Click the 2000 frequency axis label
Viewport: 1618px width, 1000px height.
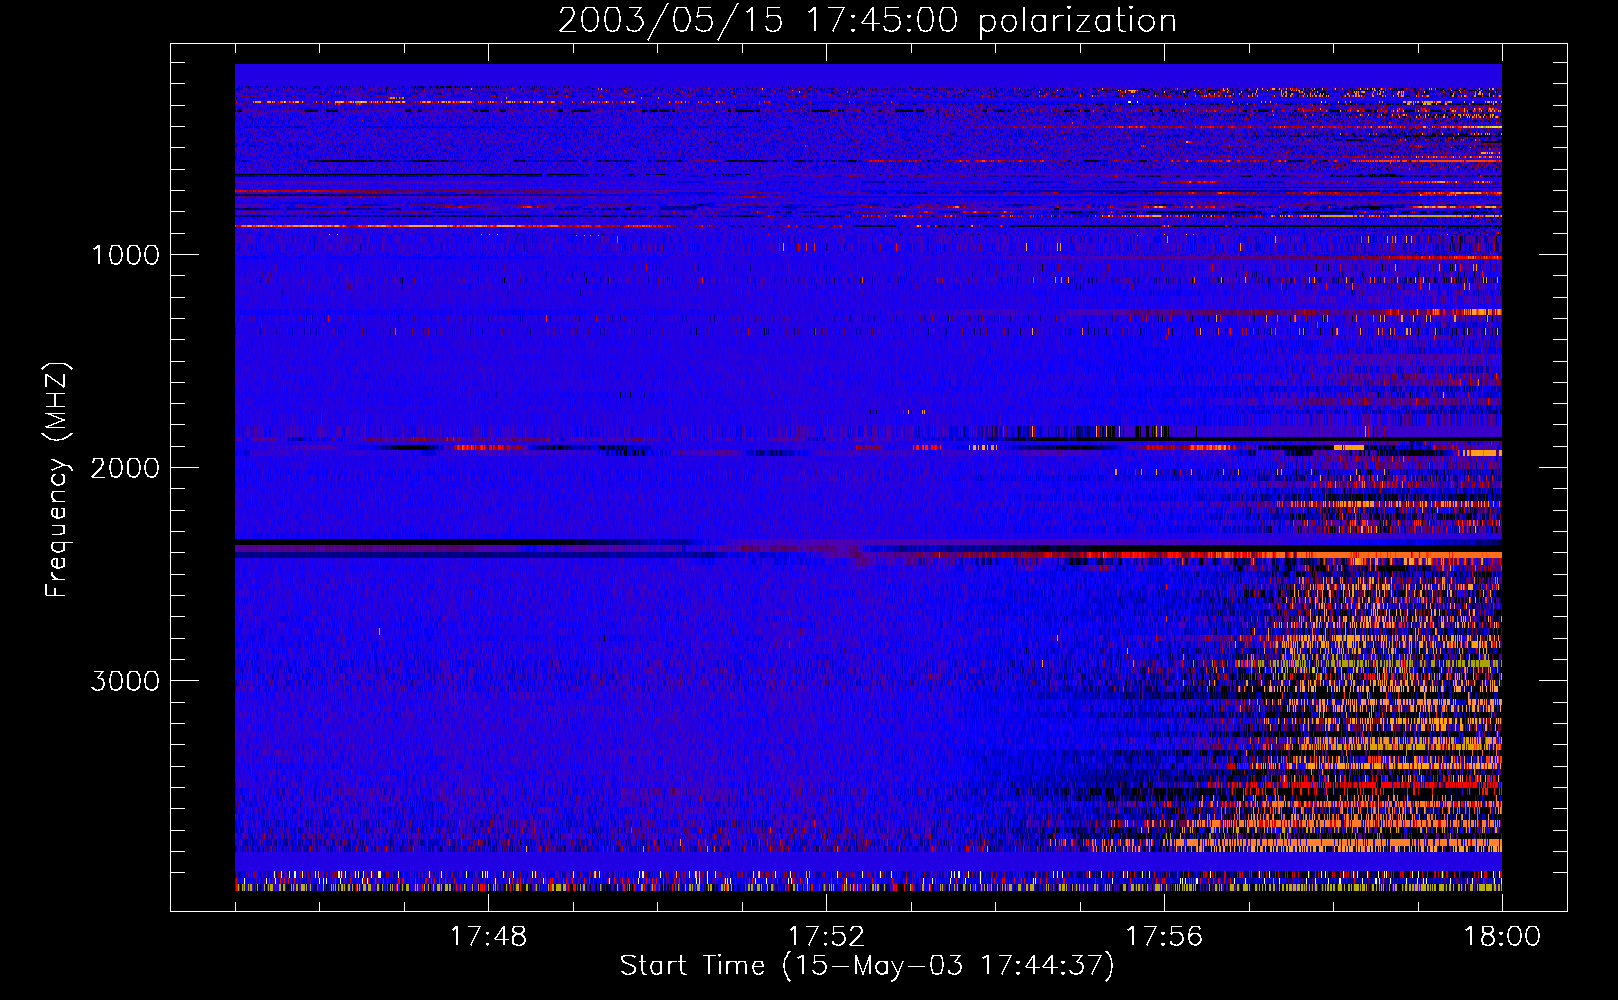click(x=125, y=468)
